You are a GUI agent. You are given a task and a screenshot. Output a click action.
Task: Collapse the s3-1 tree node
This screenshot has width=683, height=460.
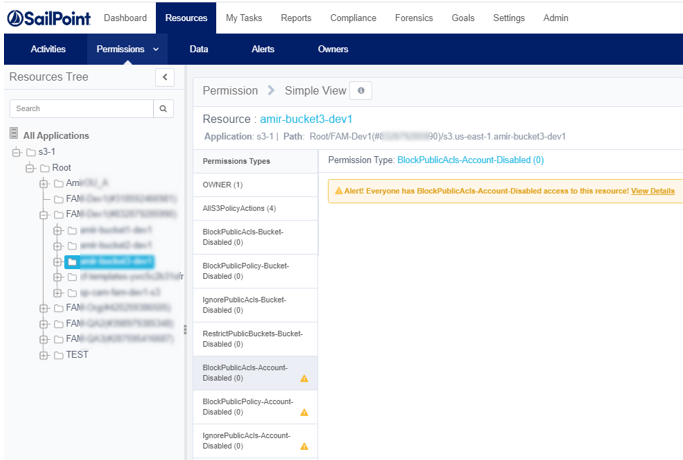click(x=17, y=152)
